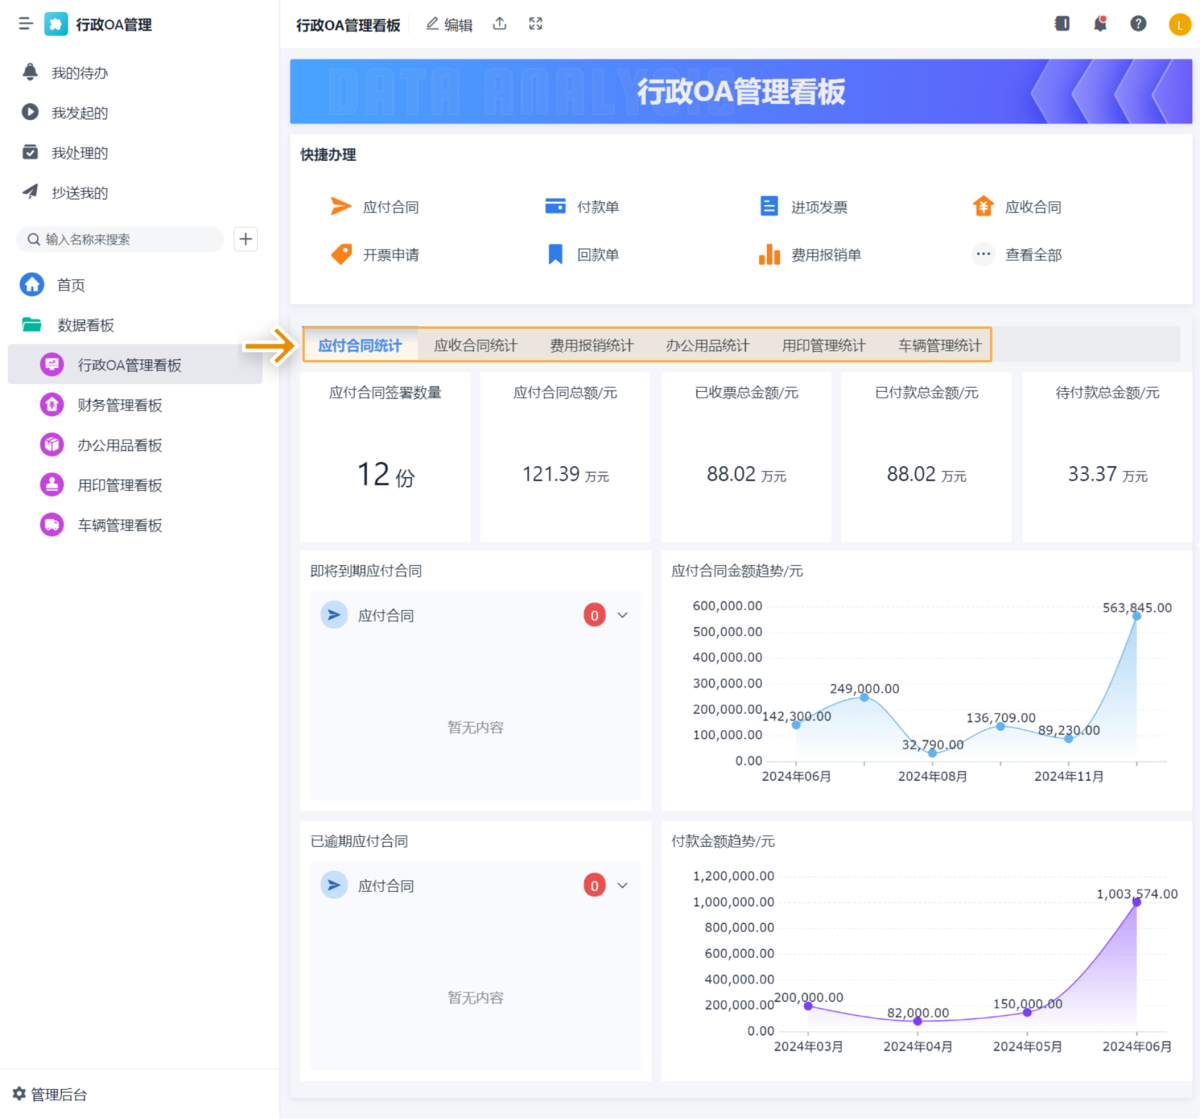Click the 待付款总金额 33.37 万元 card
The image size is (1200, 1119).
(1107, 457)
